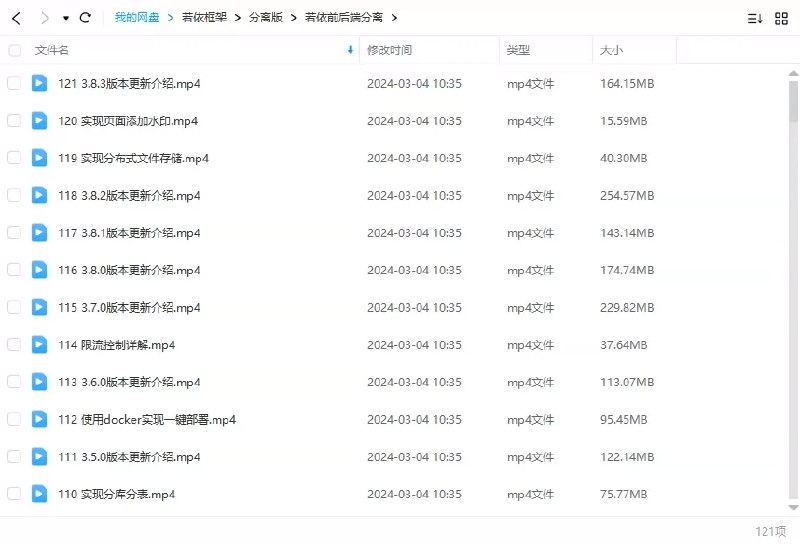Screen dimensions: 800x545
Task: Toggle the blue sort direction arrow
Action: coord(350,49)
